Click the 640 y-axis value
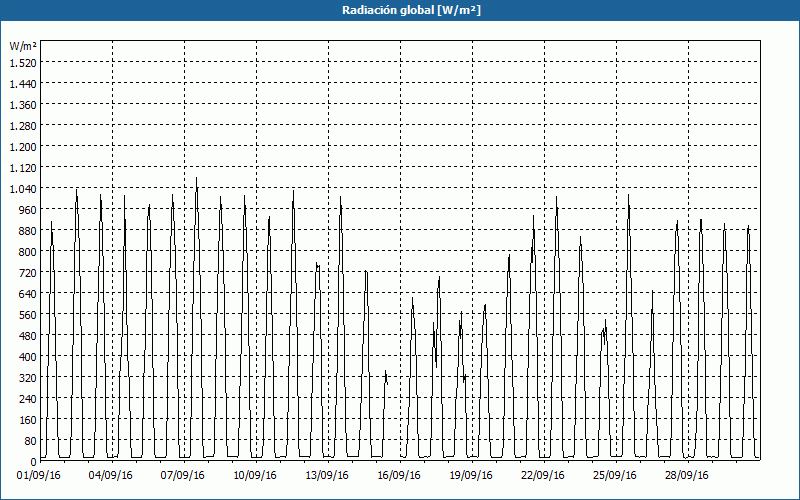The height and width of the screenshot is (500, 800). point(28,294)
